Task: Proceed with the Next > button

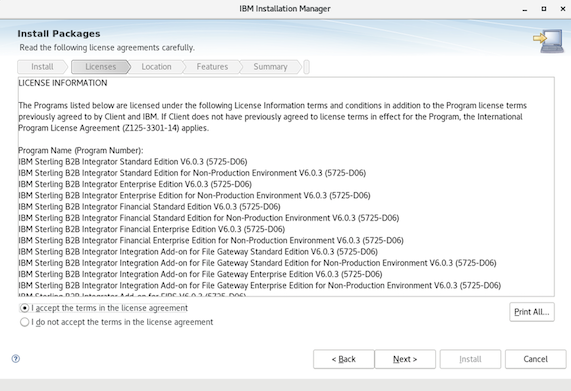Action: click(405, 359)
